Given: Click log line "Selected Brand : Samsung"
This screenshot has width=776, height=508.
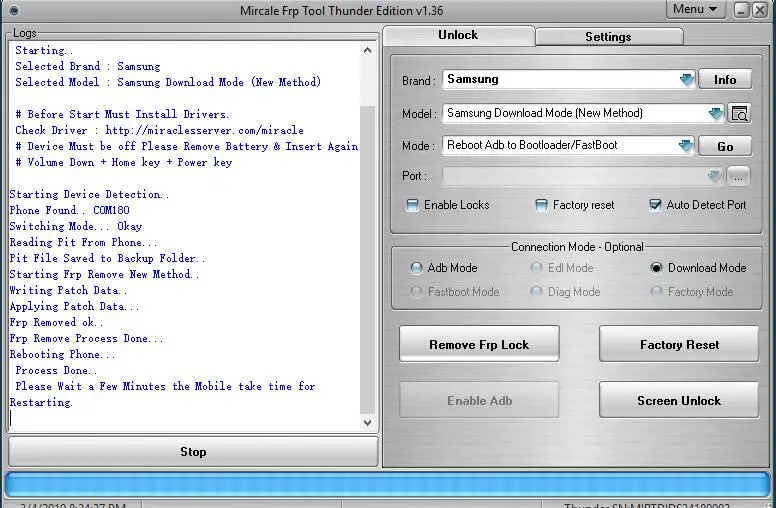Looking at the screenshot, I should point(88,66).
